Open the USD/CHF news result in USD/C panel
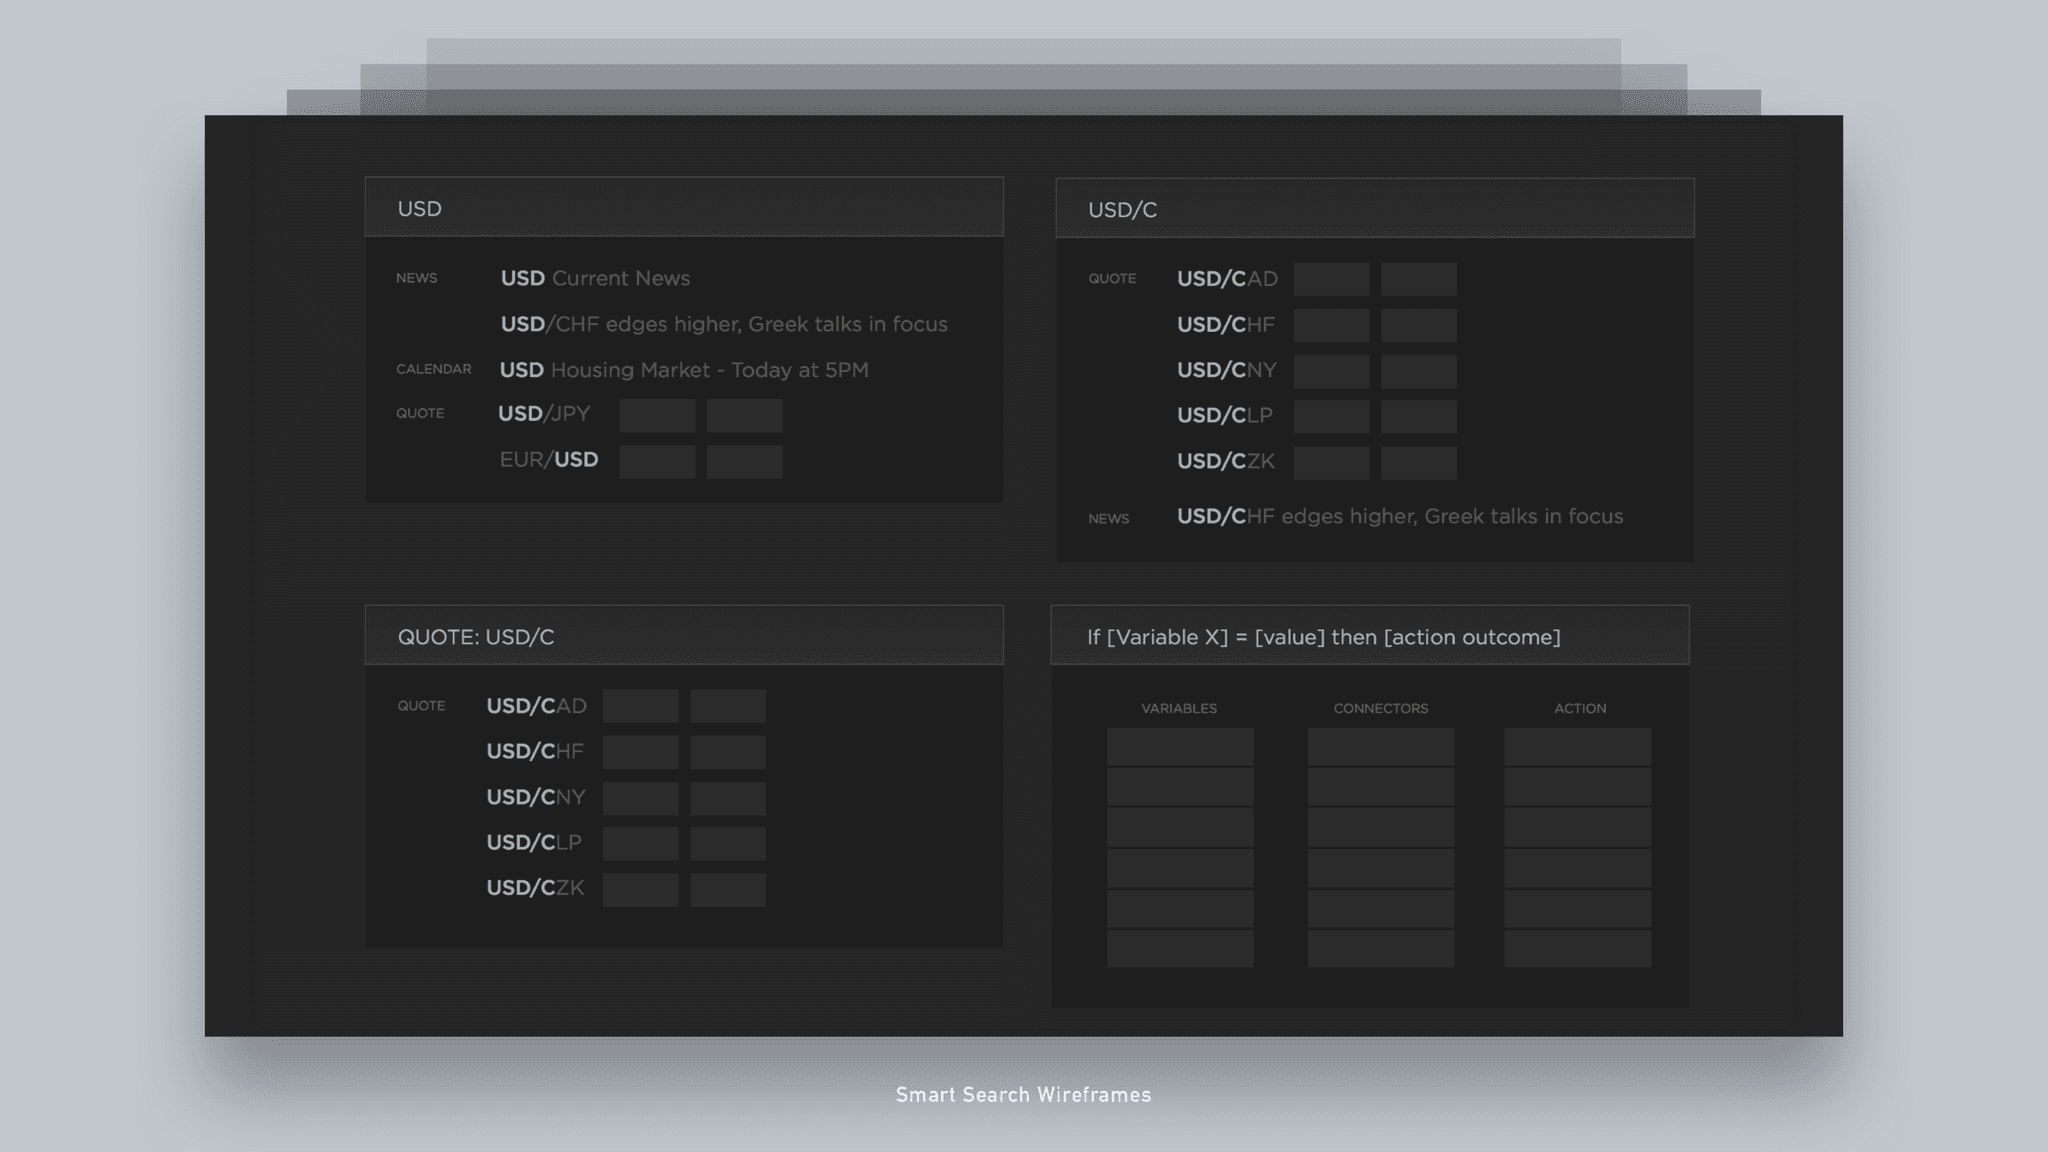The width and height of the screenshot is (2048, 1152). tap(1399, 517)
